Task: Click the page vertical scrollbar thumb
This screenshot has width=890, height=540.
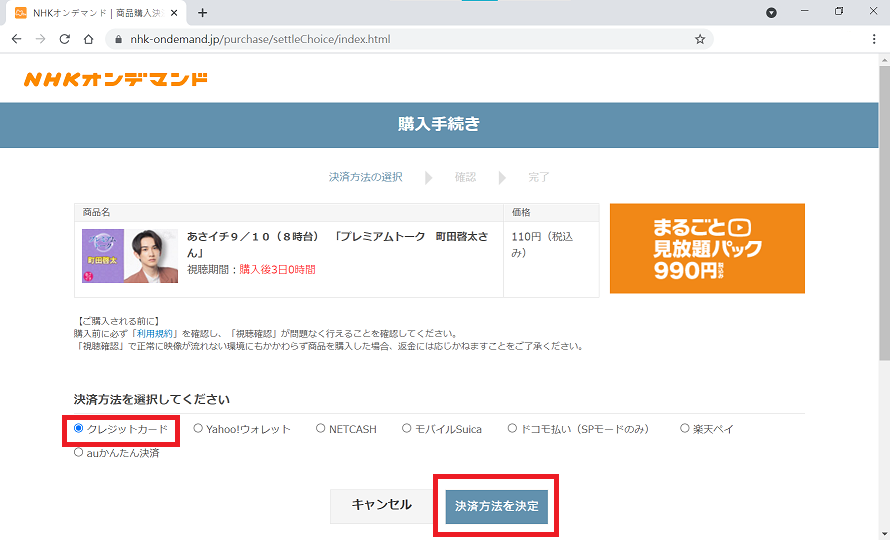Action: pos(884,213)
